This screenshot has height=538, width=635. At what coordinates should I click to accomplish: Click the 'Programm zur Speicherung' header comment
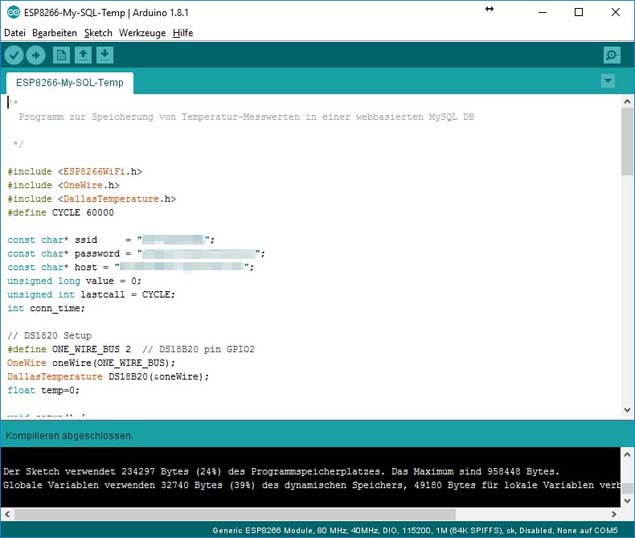tap(246, 117)
